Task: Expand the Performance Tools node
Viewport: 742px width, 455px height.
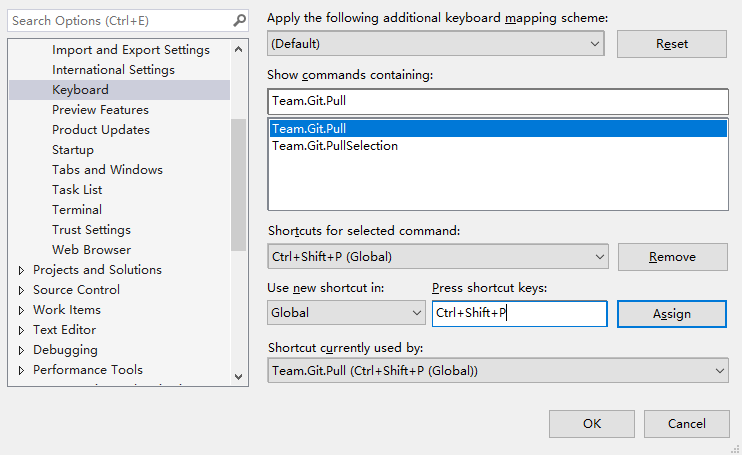Action: (21, 370)
